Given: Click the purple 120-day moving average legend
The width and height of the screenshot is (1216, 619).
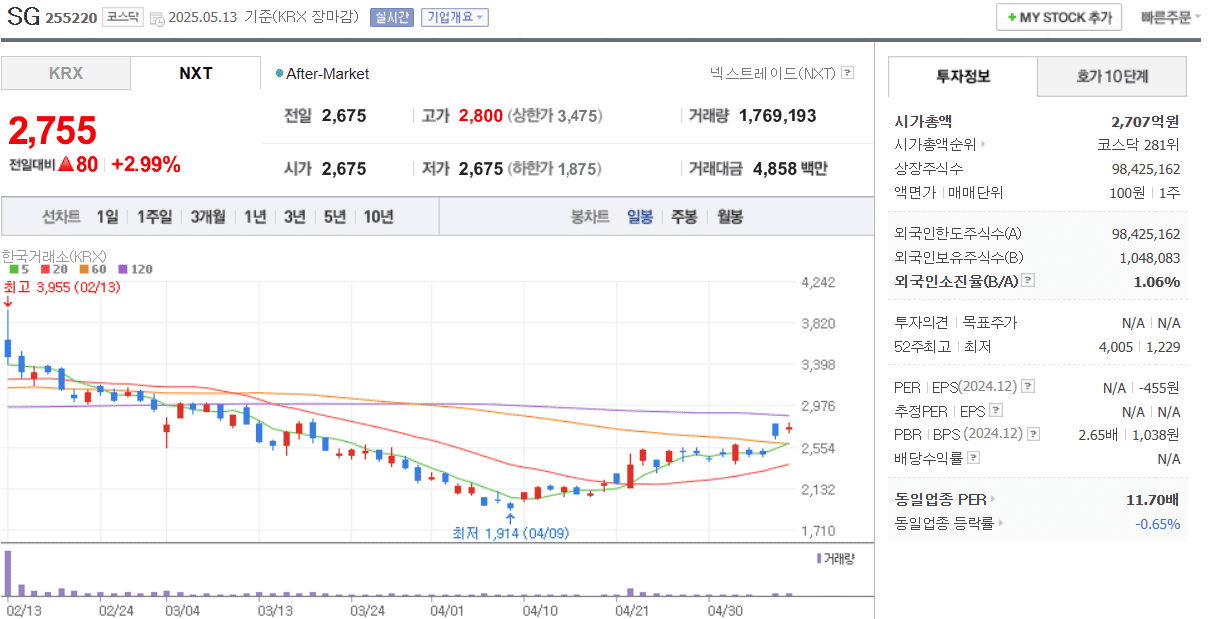Looking at the screenshot, I should pos(135,270).
